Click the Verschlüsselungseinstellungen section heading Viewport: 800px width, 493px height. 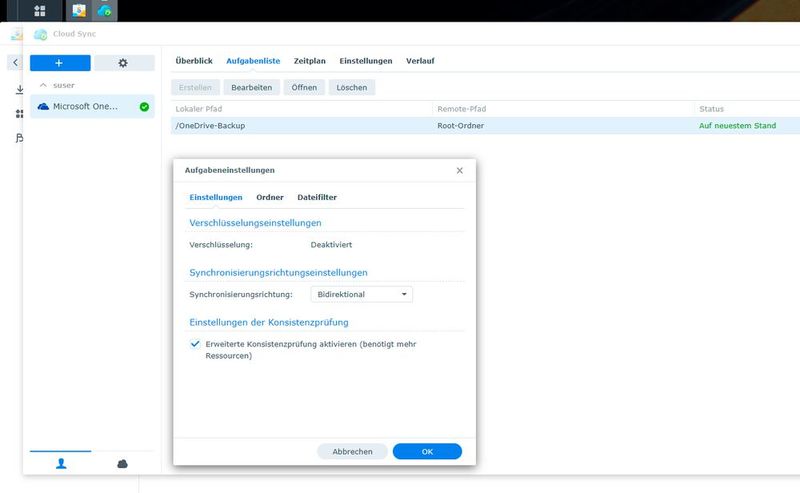click(255, 223)
